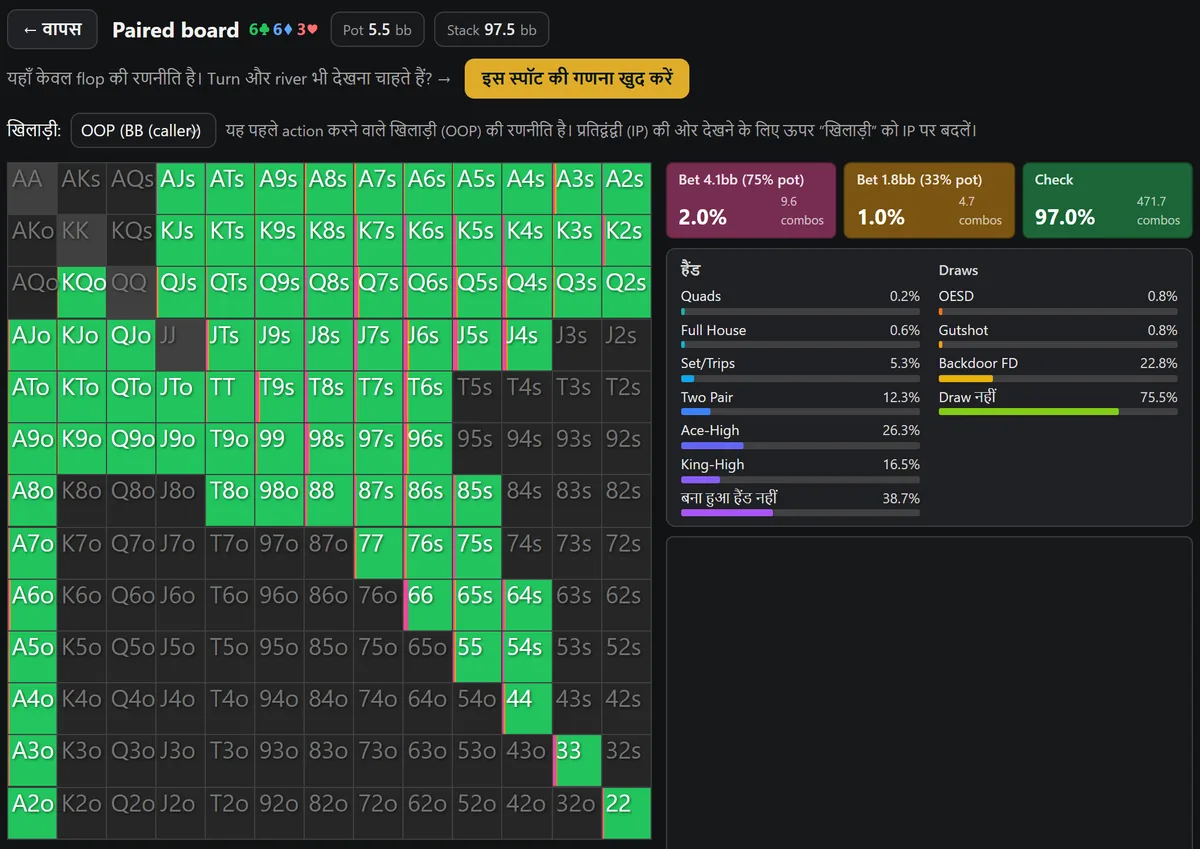Click the Full House 0.6% row

(x=800, y=336)
